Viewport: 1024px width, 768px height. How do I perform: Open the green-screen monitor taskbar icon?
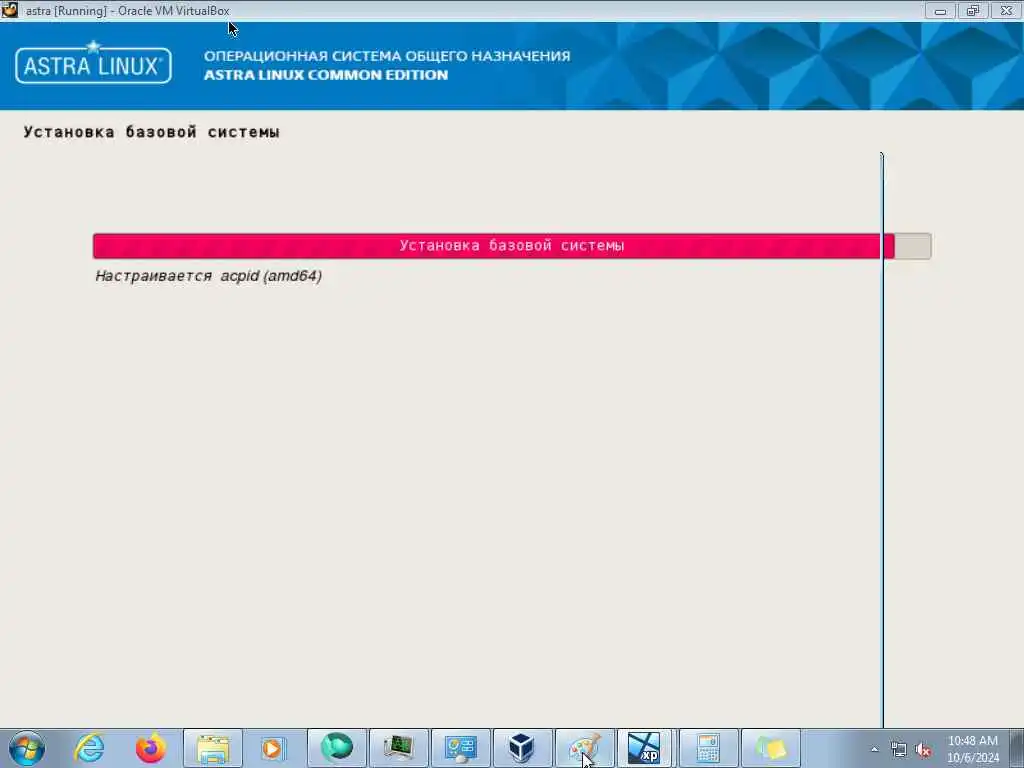(398, 748)
